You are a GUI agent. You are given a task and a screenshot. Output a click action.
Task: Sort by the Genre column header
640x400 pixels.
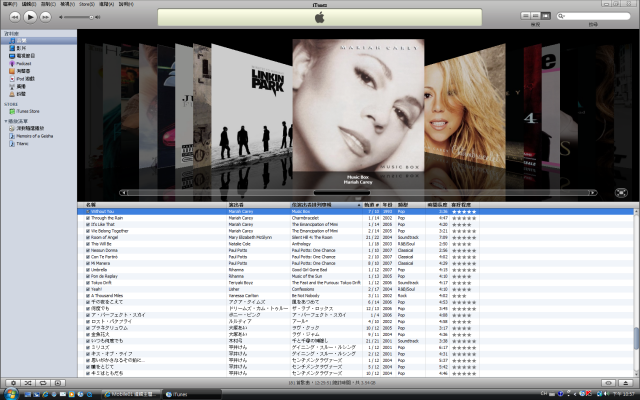pyautogui.click(x=410, y=205)
